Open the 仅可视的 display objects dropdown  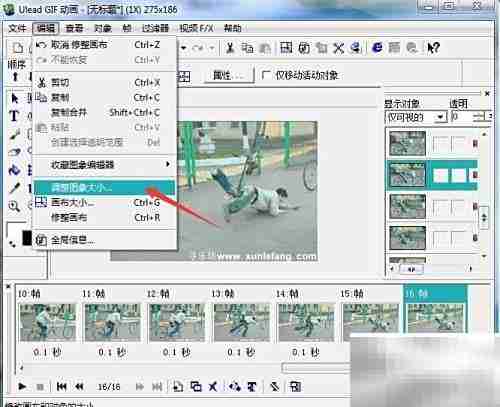(441, 117)
